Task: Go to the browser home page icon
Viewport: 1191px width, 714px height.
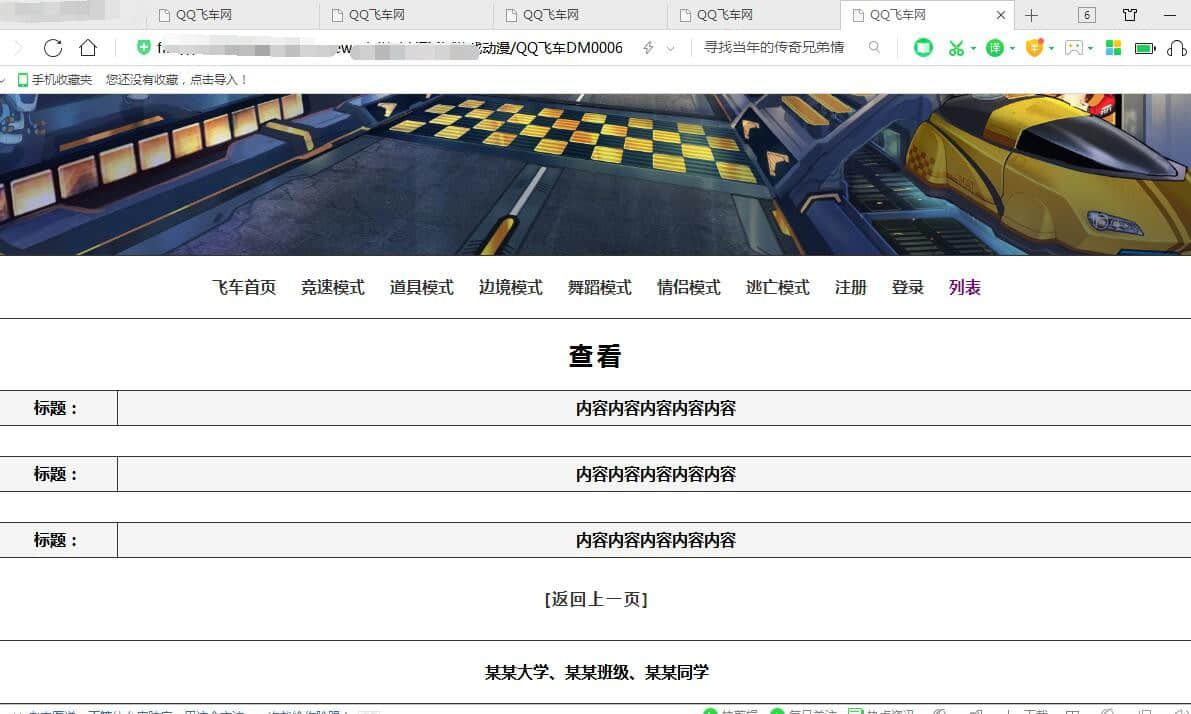Action: click(x=88, y=48)
